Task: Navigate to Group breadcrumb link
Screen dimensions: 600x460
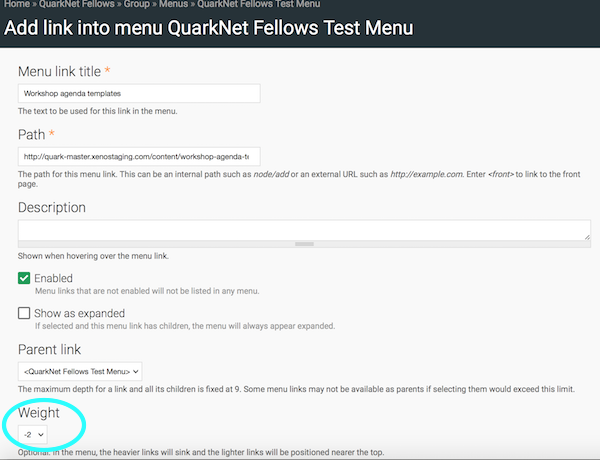Action: tap(137, 4)
